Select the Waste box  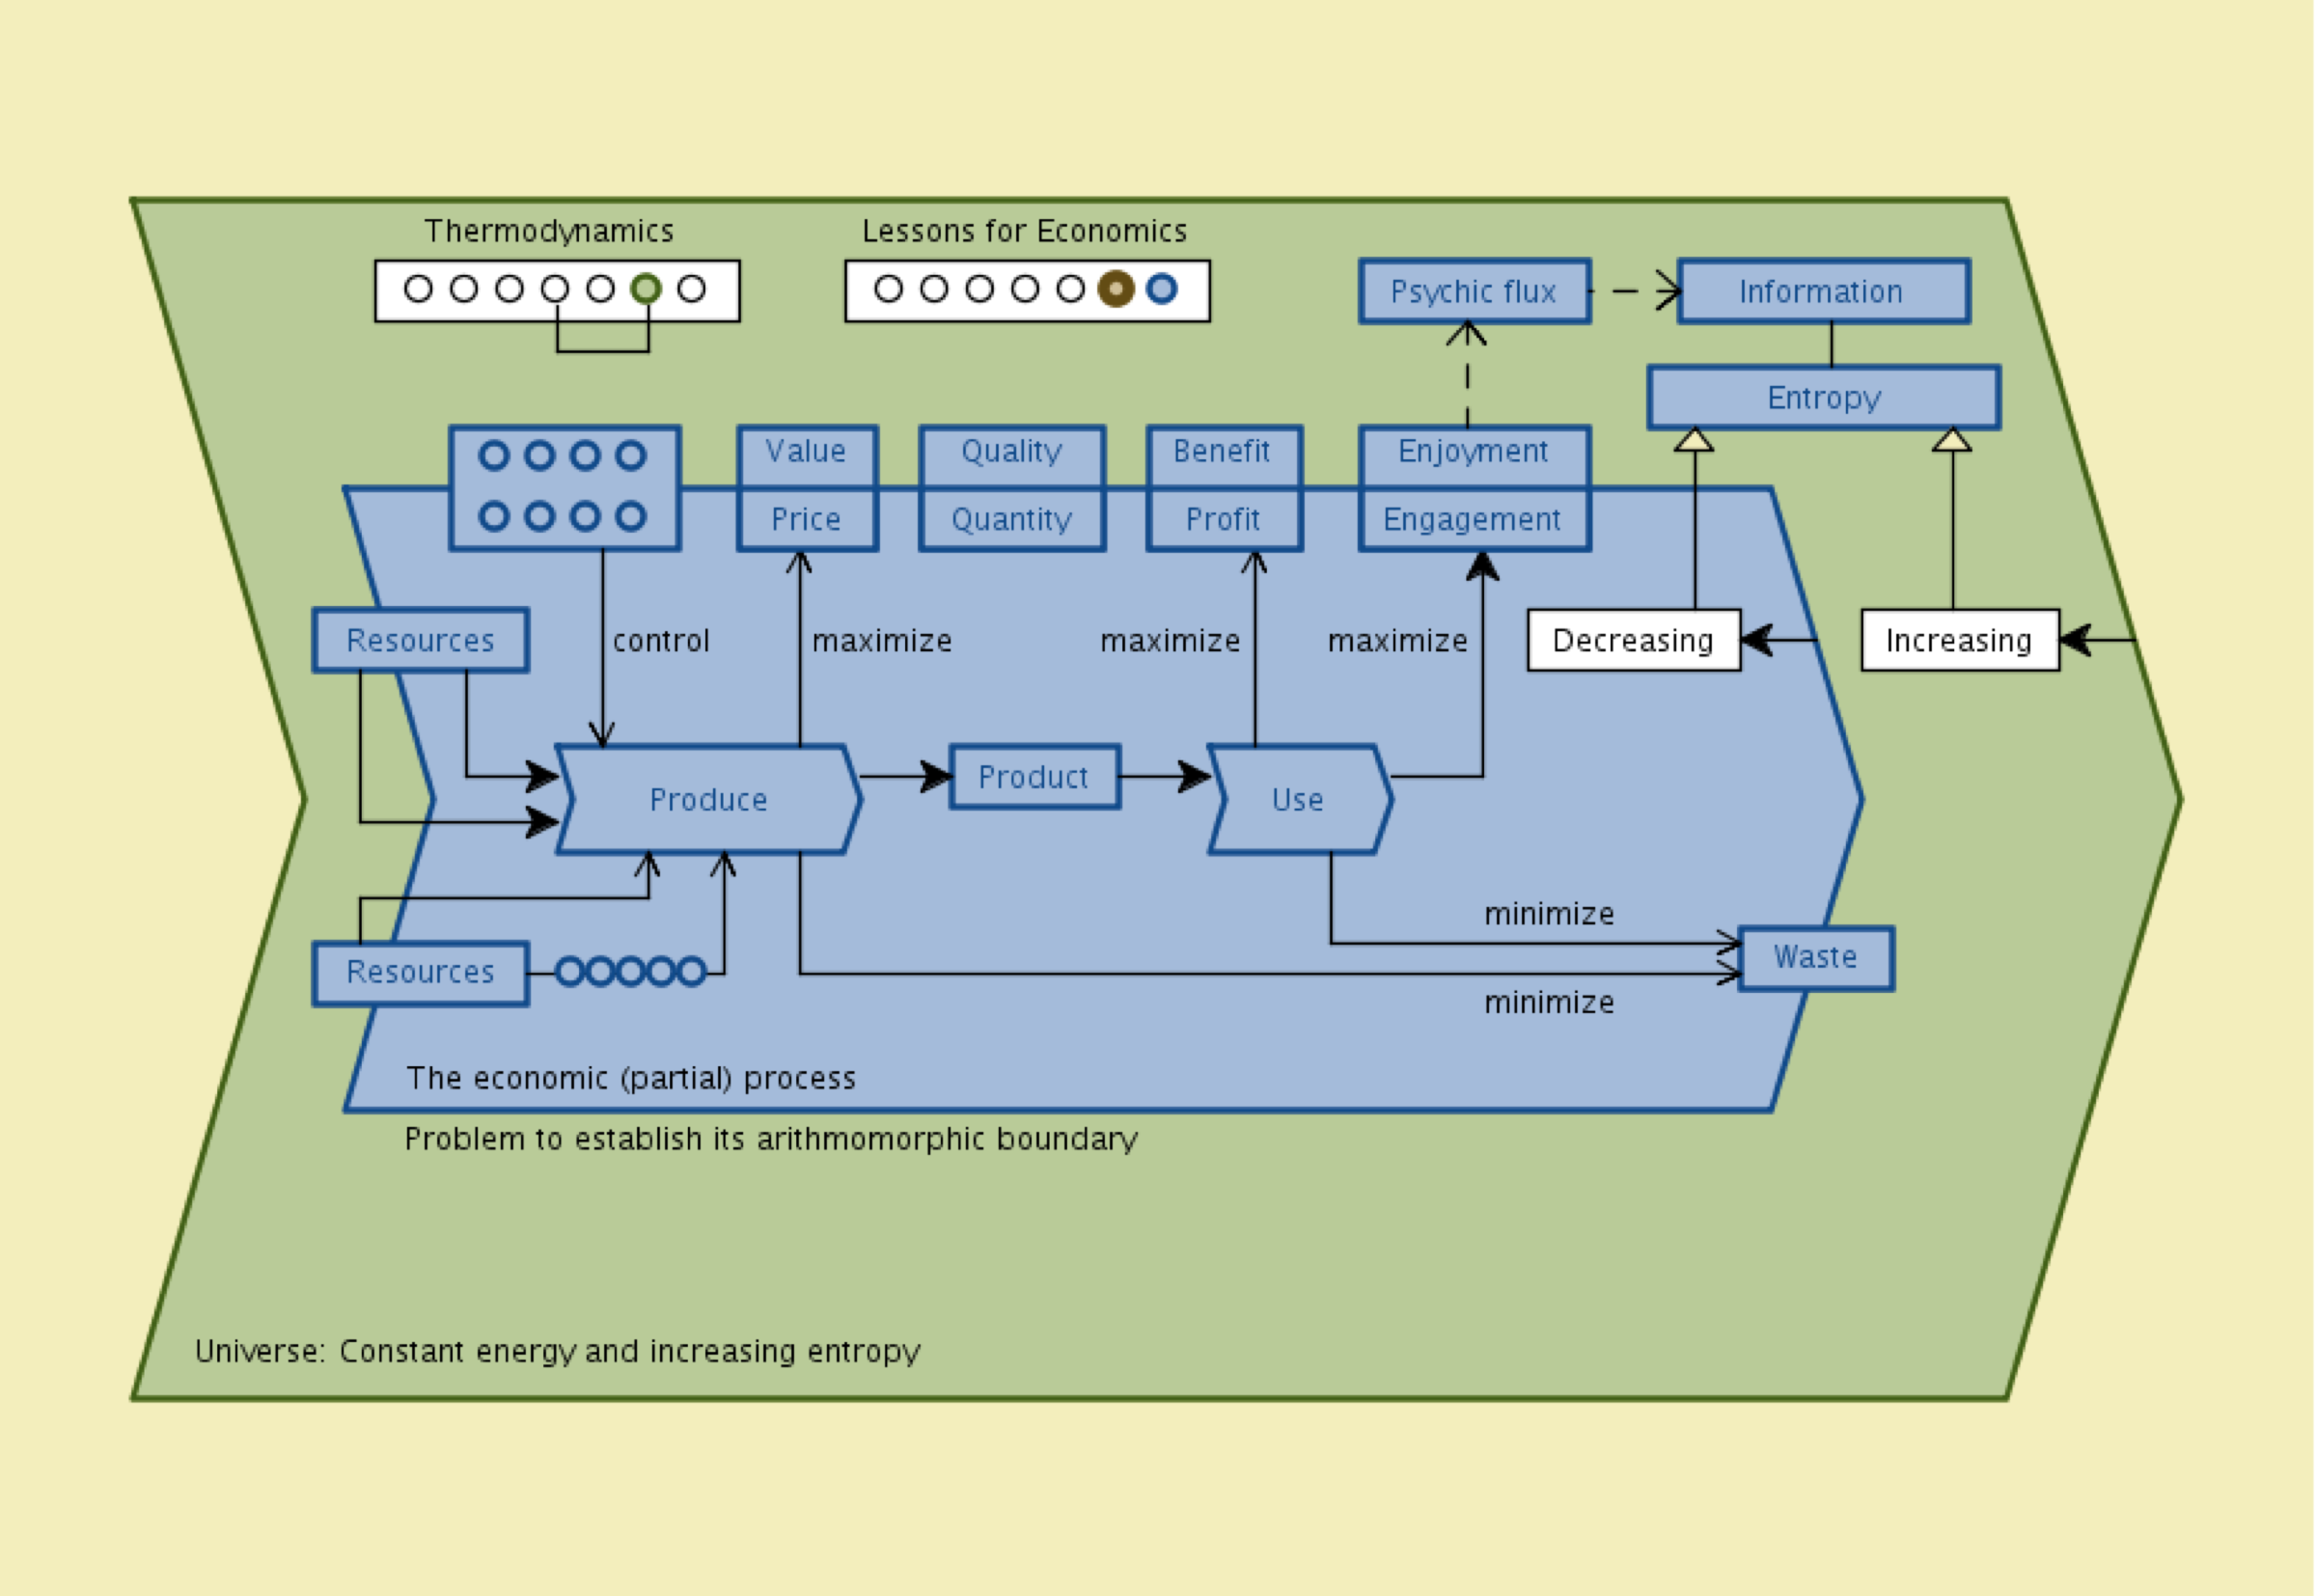[x=1815, y=958]
